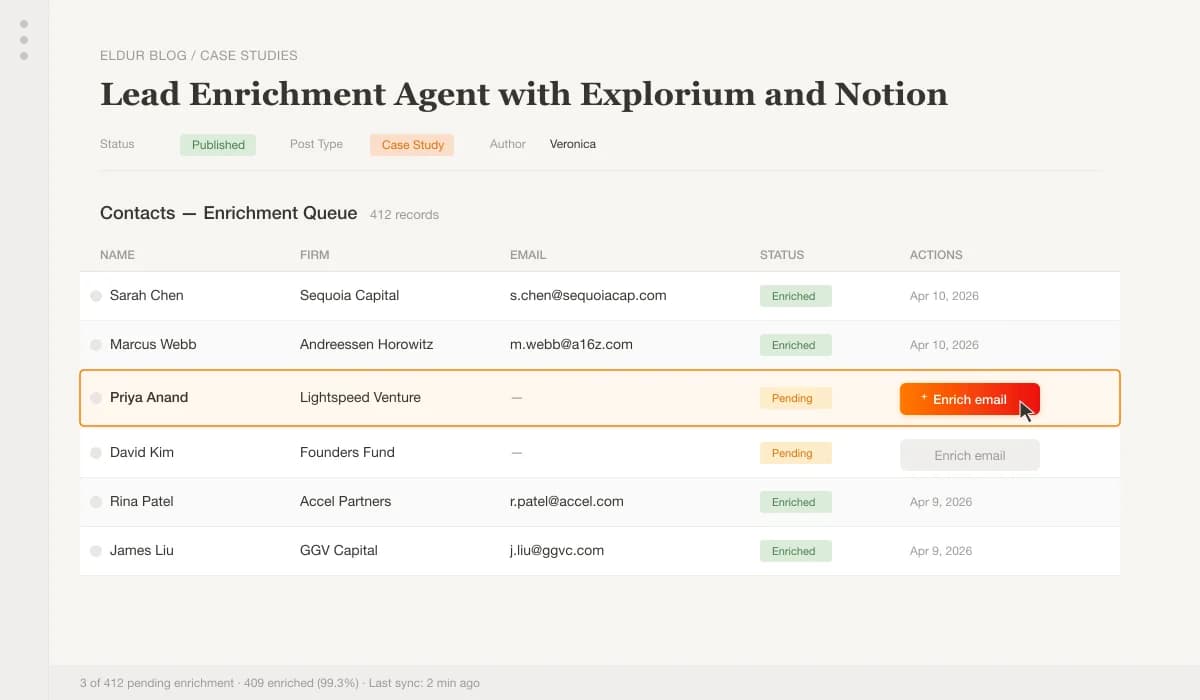
Task: Click the Pending badge in David Kim's row
Action: click(794, 453)
